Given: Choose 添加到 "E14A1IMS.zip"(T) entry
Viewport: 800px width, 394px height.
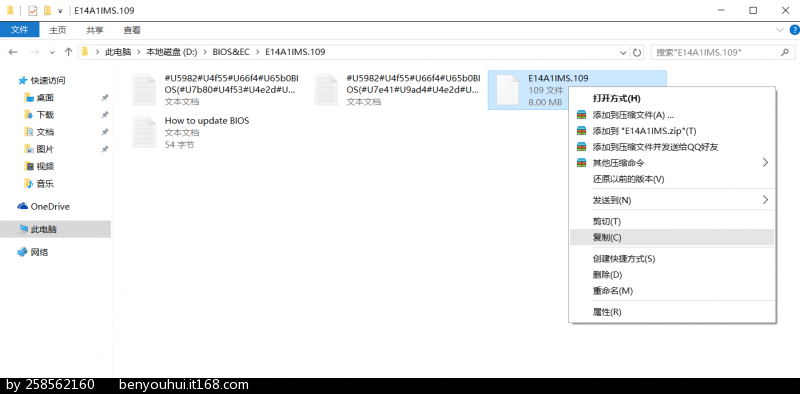Looking at the screenshot, I should click(x=672, y=131).
